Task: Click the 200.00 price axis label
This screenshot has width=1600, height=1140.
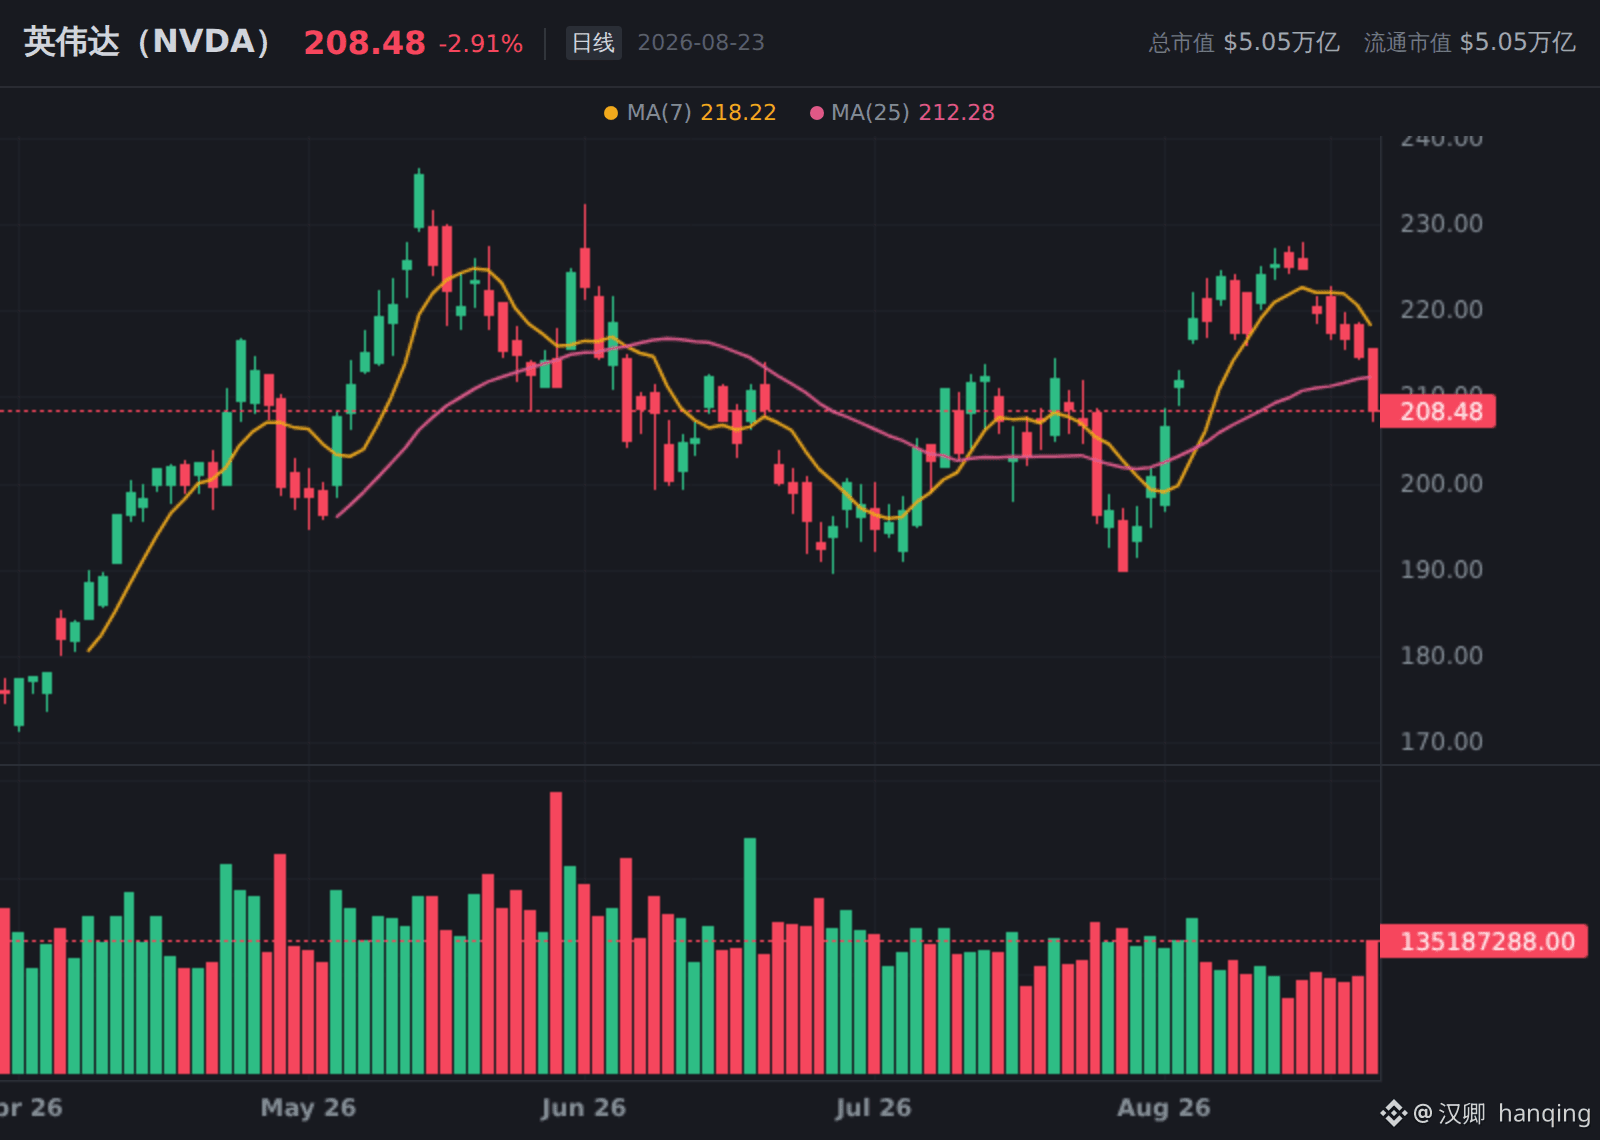Action: 1441,484
